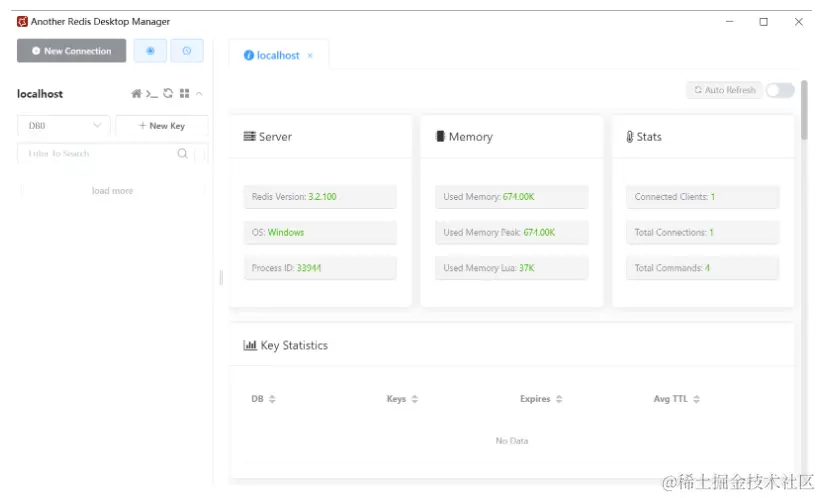
Task: Click the New Key button
Action: 162,126
